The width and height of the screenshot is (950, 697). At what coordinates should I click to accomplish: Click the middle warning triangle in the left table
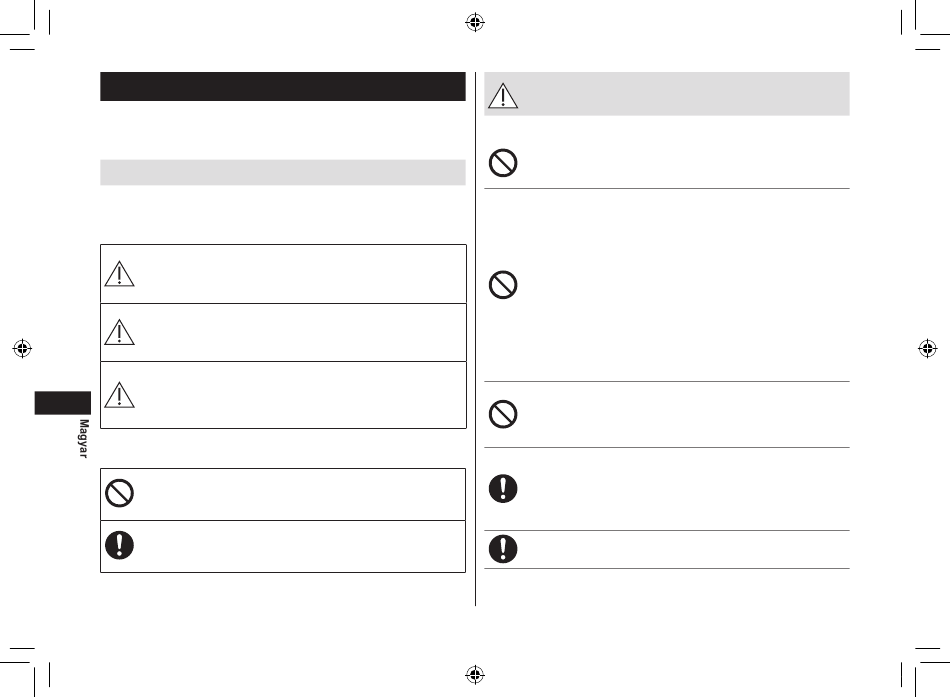(x=119, y=332)
